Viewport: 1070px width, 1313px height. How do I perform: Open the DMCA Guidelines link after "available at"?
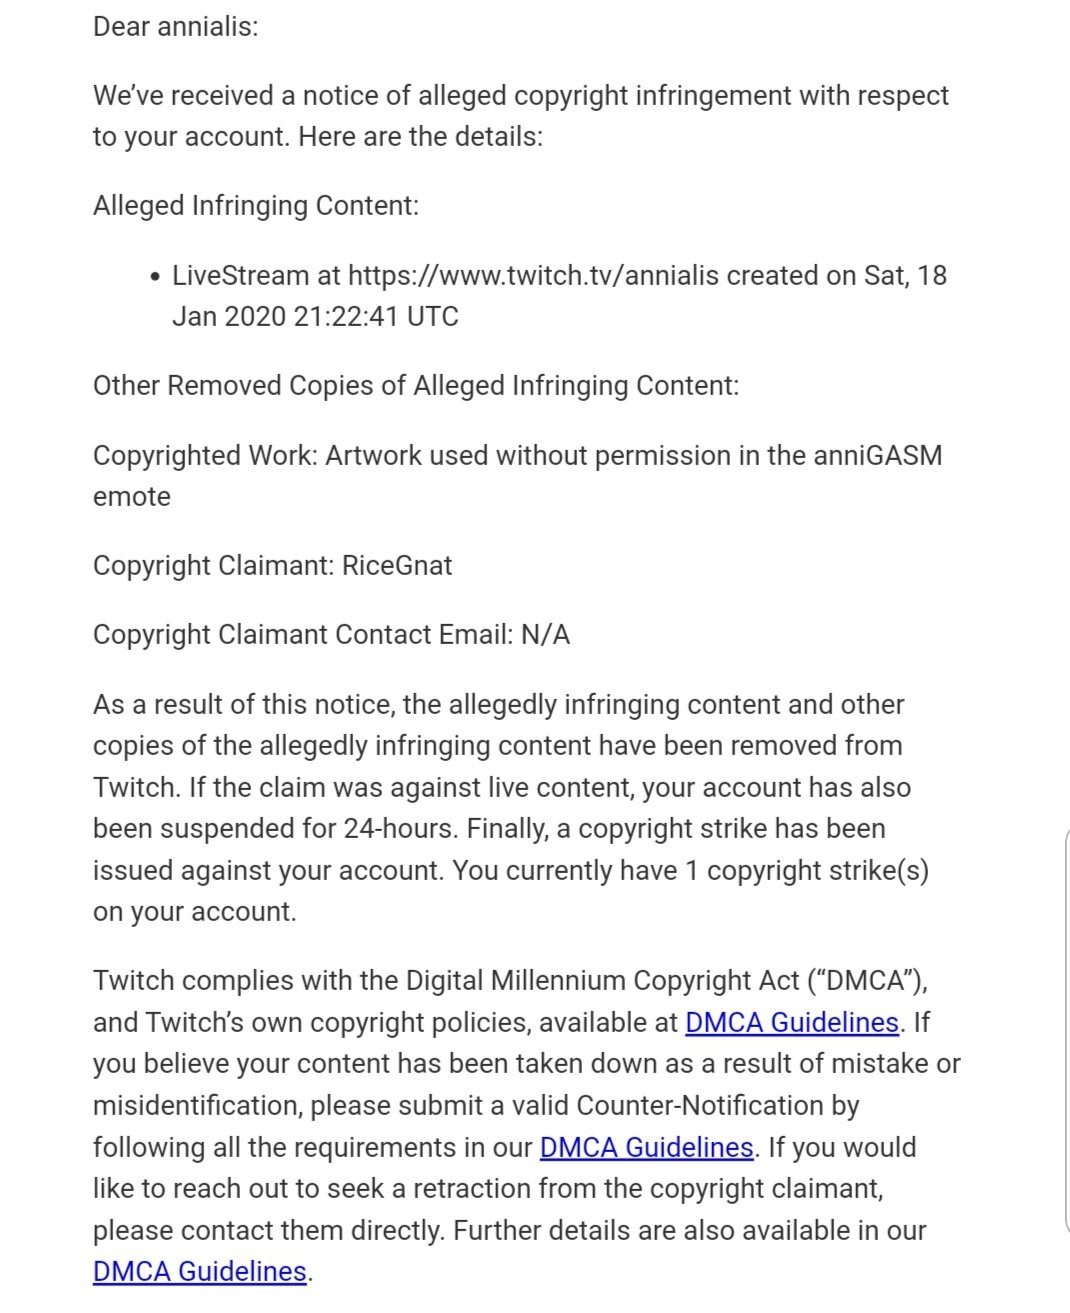pyautogui.click(x=791, y=1022)
